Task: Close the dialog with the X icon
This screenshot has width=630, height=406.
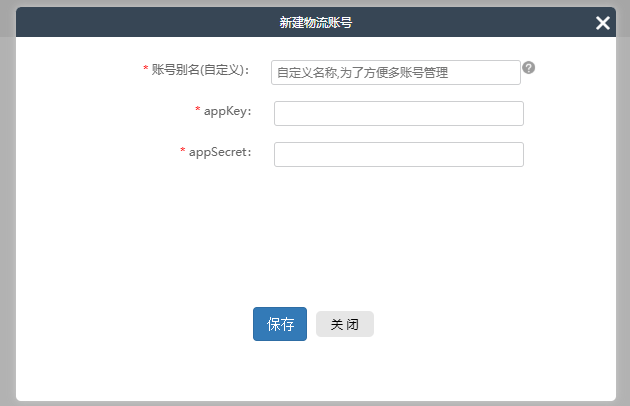Action: [x=602, y=23]
